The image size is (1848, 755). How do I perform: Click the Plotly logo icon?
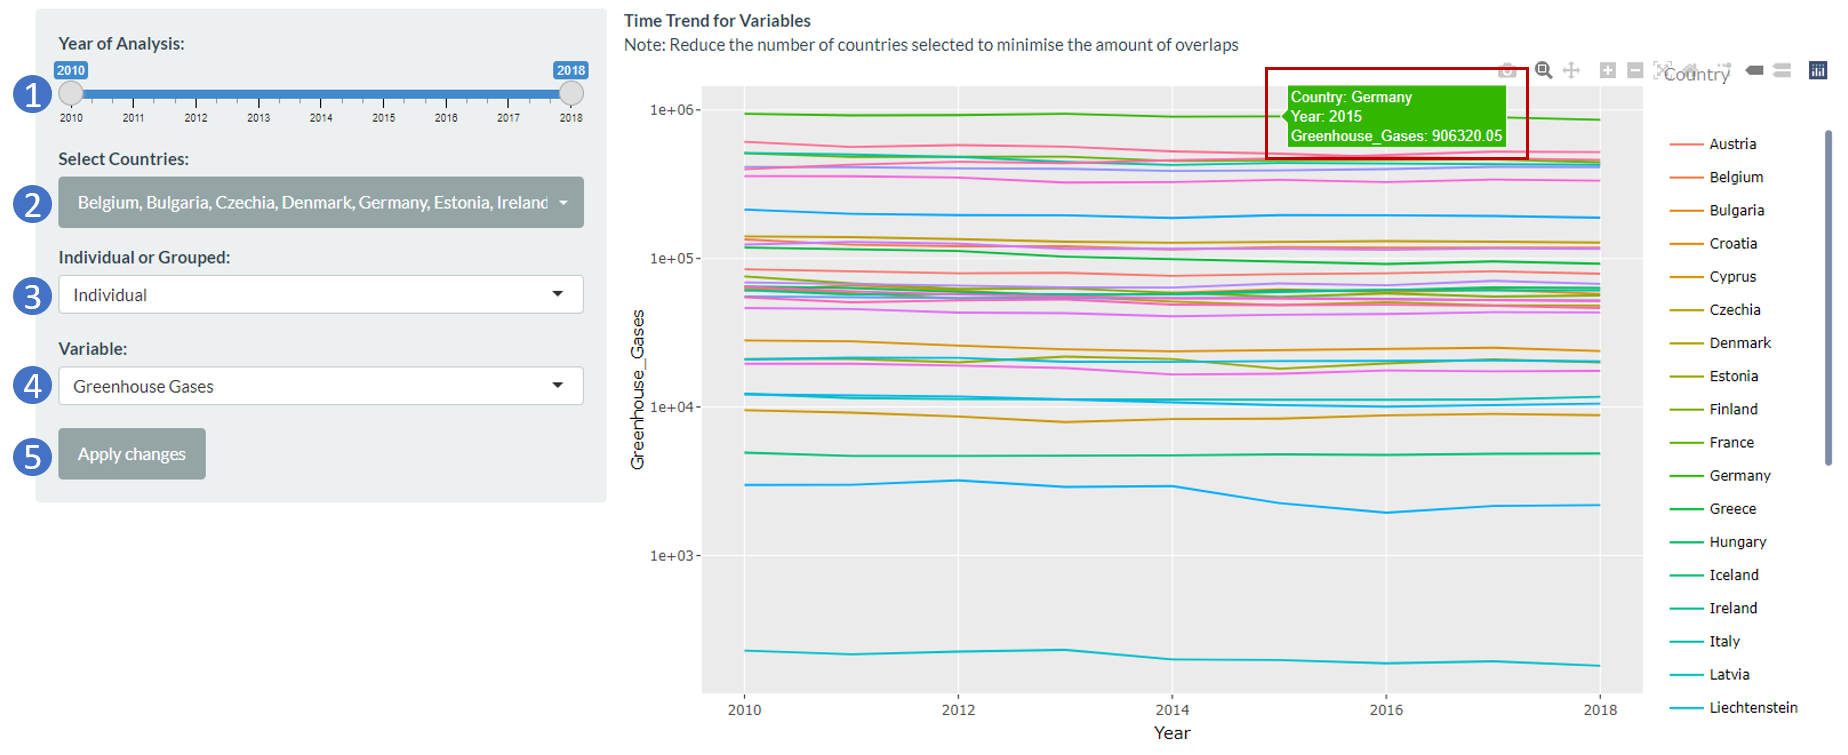pos(1818,70)
